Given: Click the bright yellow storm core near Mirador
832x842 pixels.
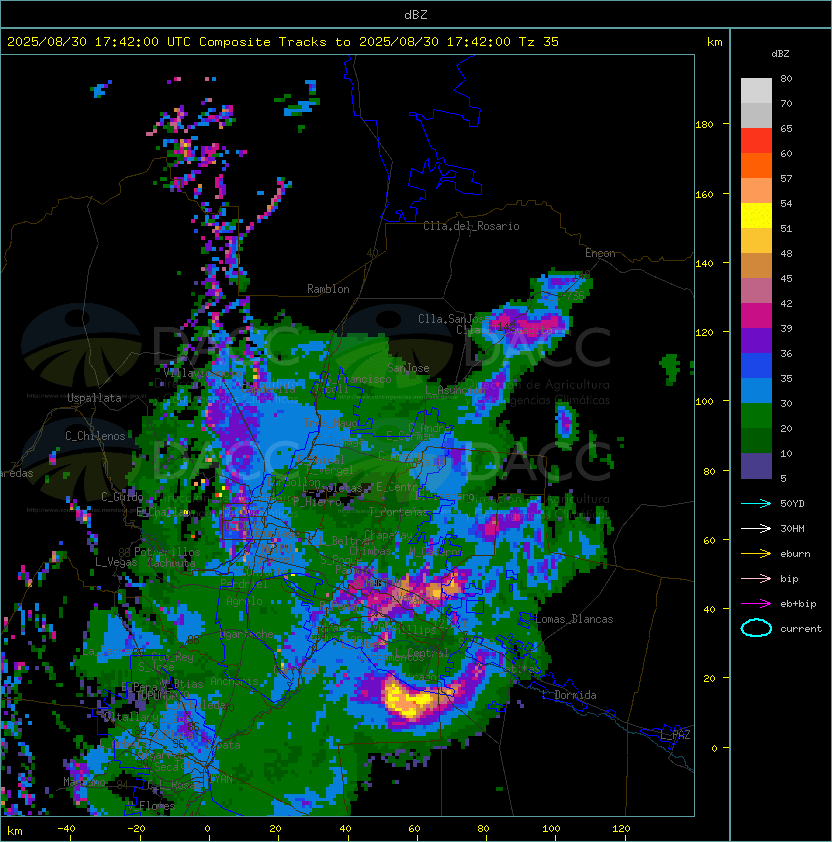Looking at the screenshot, I should 408,700.
